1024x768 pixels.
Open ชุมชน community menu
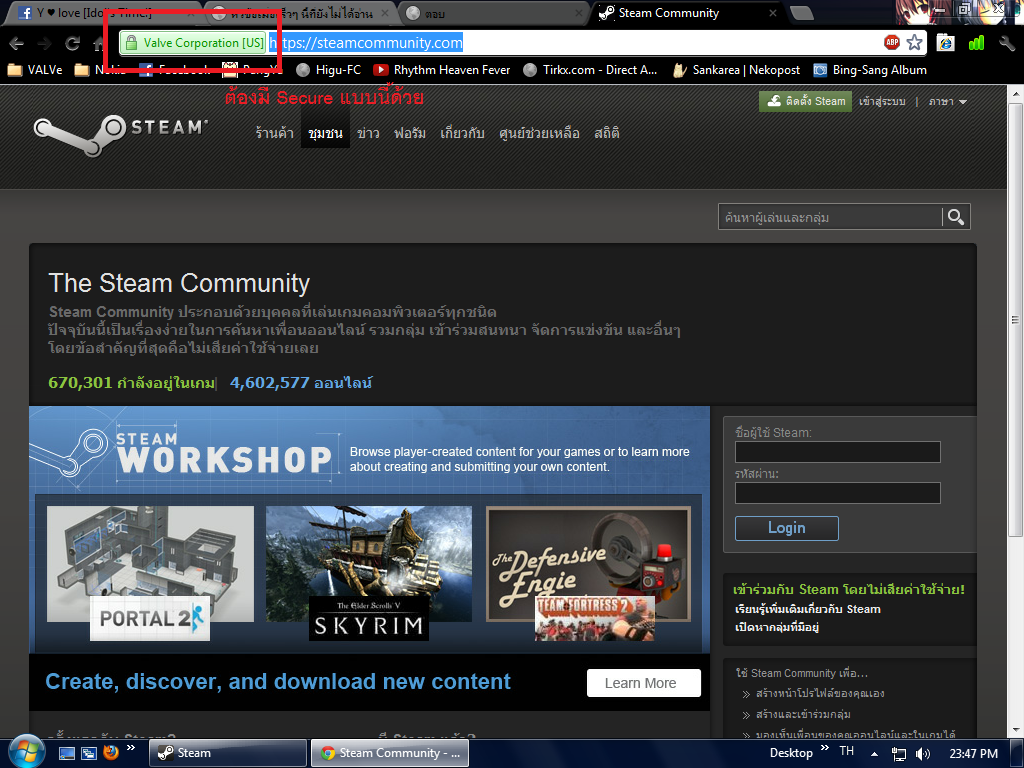pyautogui.click(x=325, y=133)
